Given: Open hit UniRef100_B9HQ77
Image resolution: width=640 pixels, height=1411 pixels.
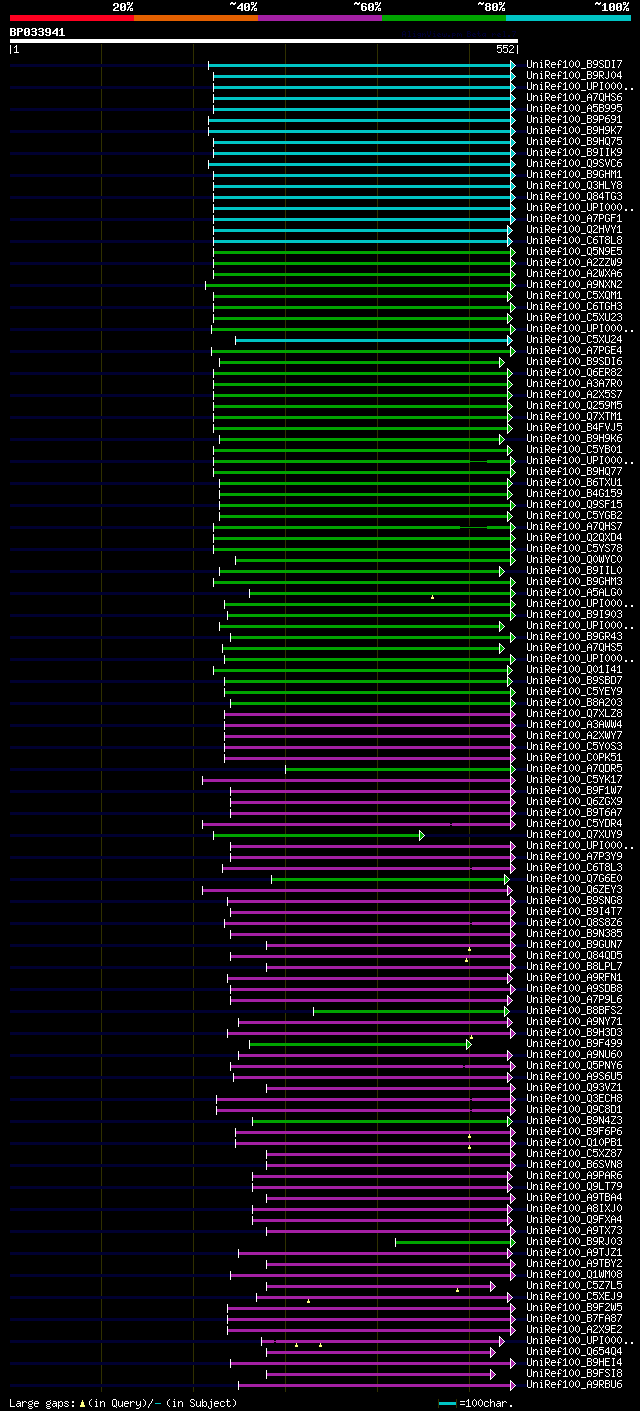Looking at the screenshot, I should coord(574,471).
